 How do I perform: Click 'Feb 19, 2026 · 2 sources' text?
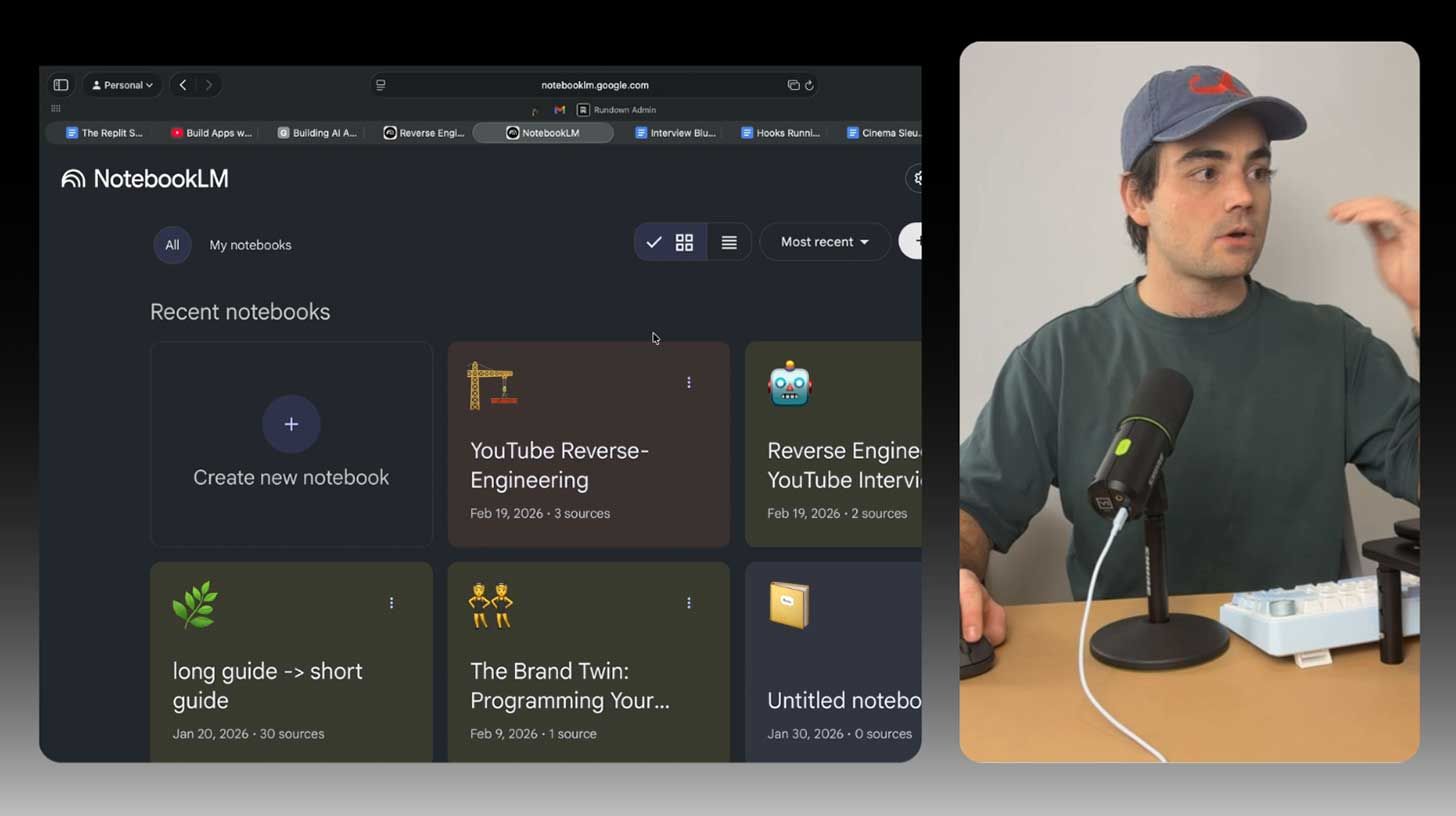click(837, 513)
